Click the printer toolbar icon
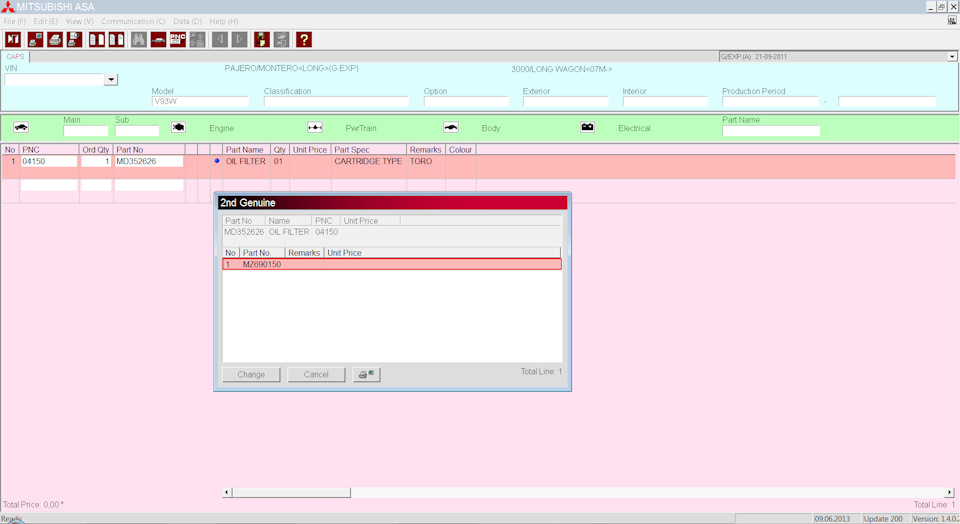The height and width of the screenshot is (524, 960). pyautogui.click(x=55, y=40)
